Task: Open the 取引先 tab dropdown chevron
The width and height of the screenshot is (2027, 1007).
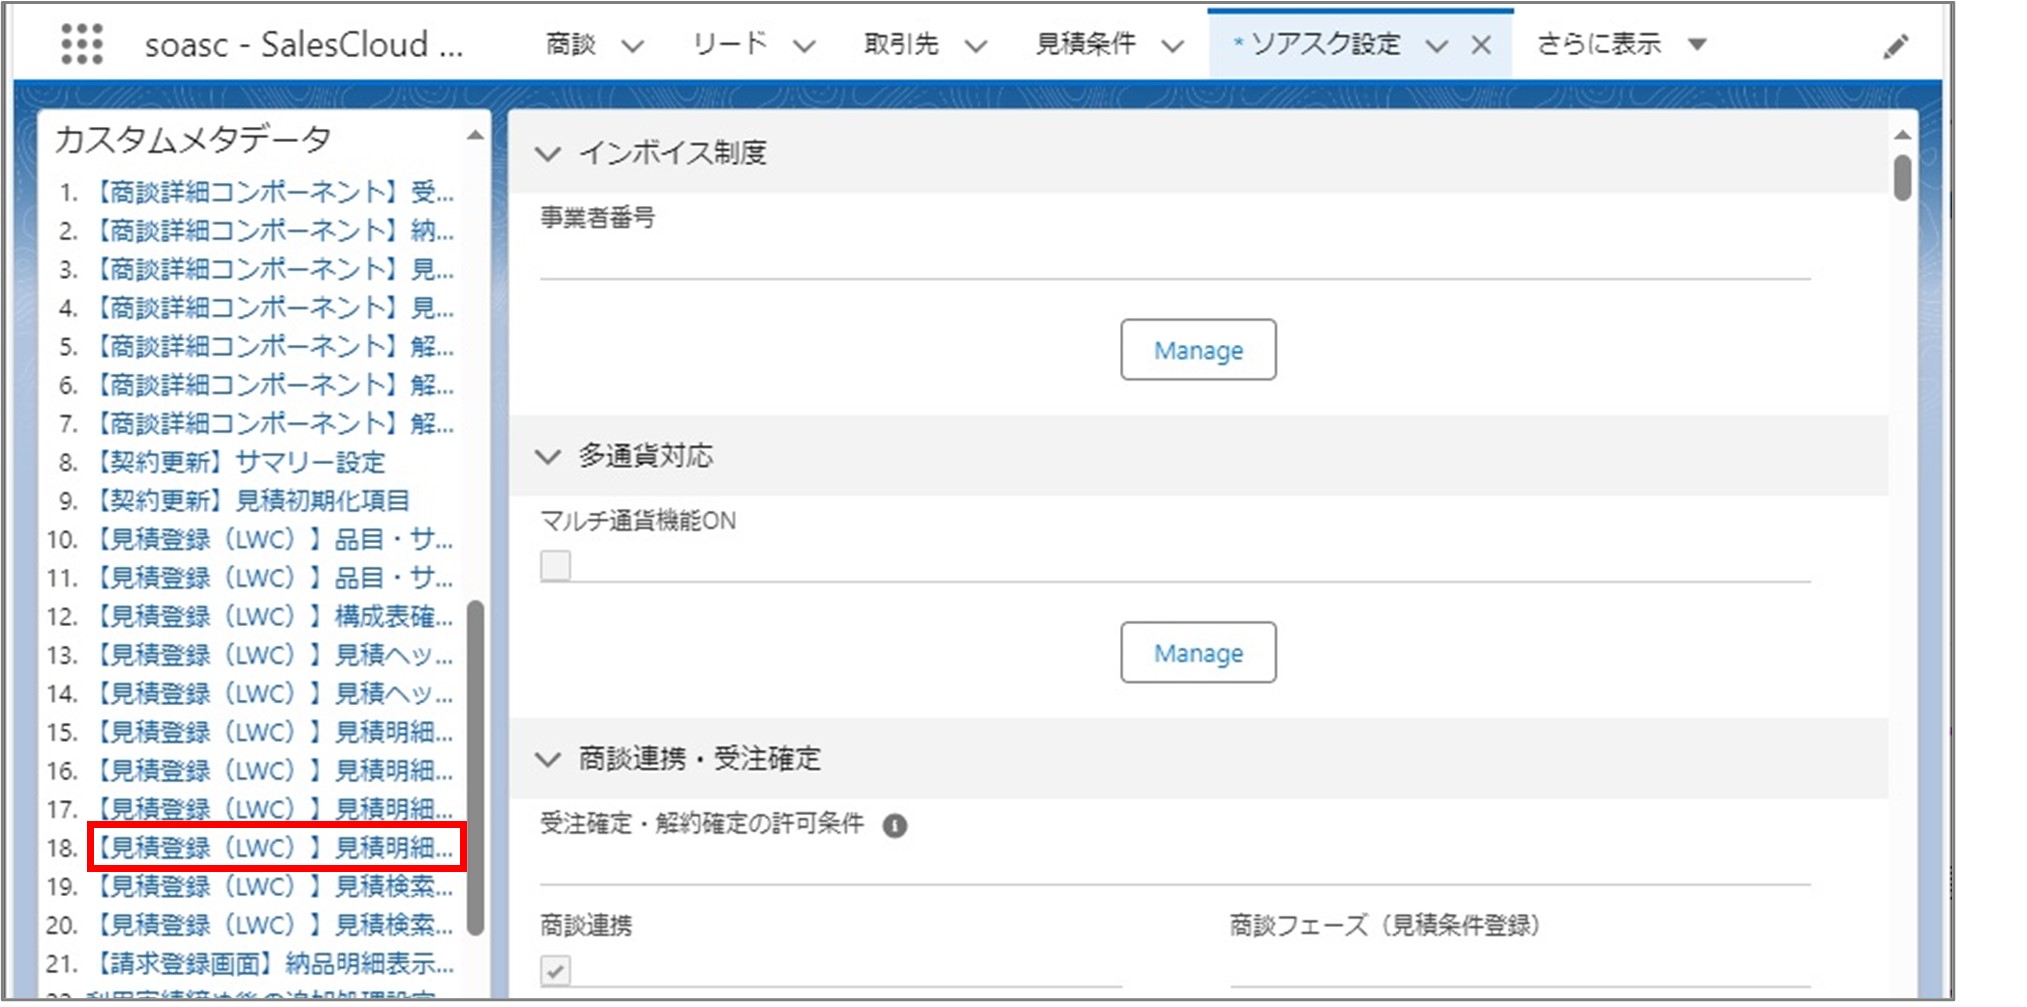Action: (x=976, y=46)
